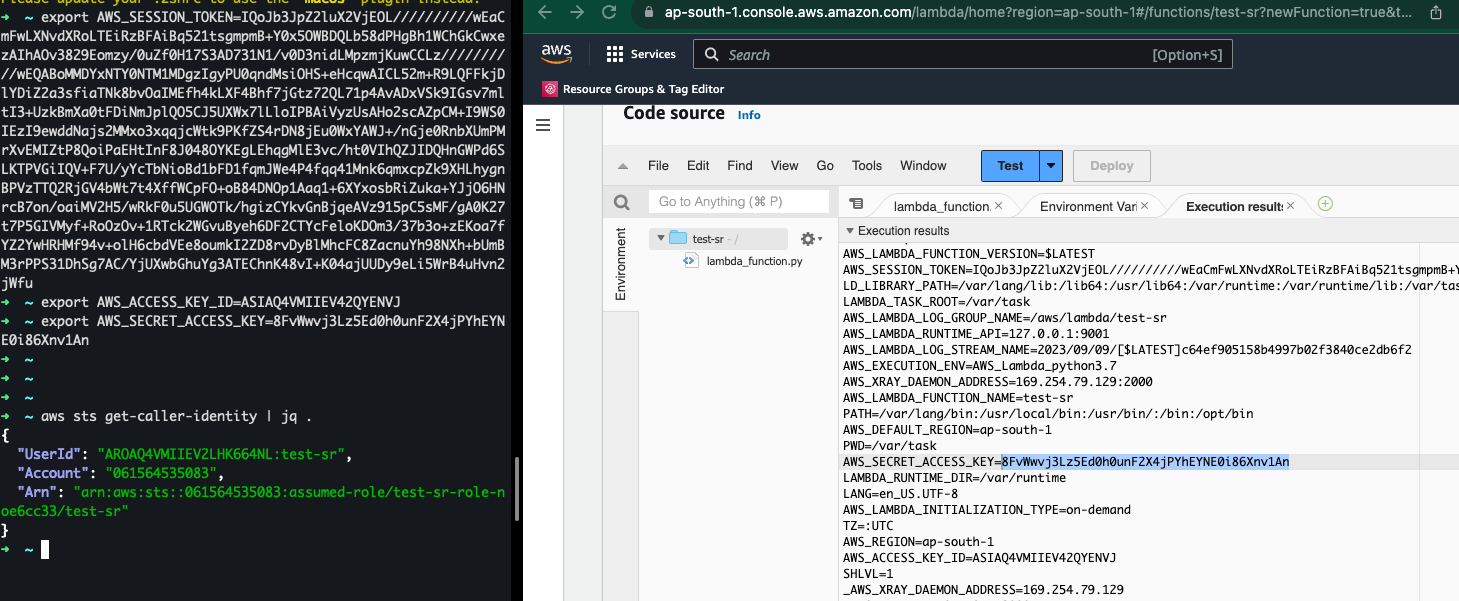Open the View menu
1459x601 pixels.
click(x=785, y=166)
